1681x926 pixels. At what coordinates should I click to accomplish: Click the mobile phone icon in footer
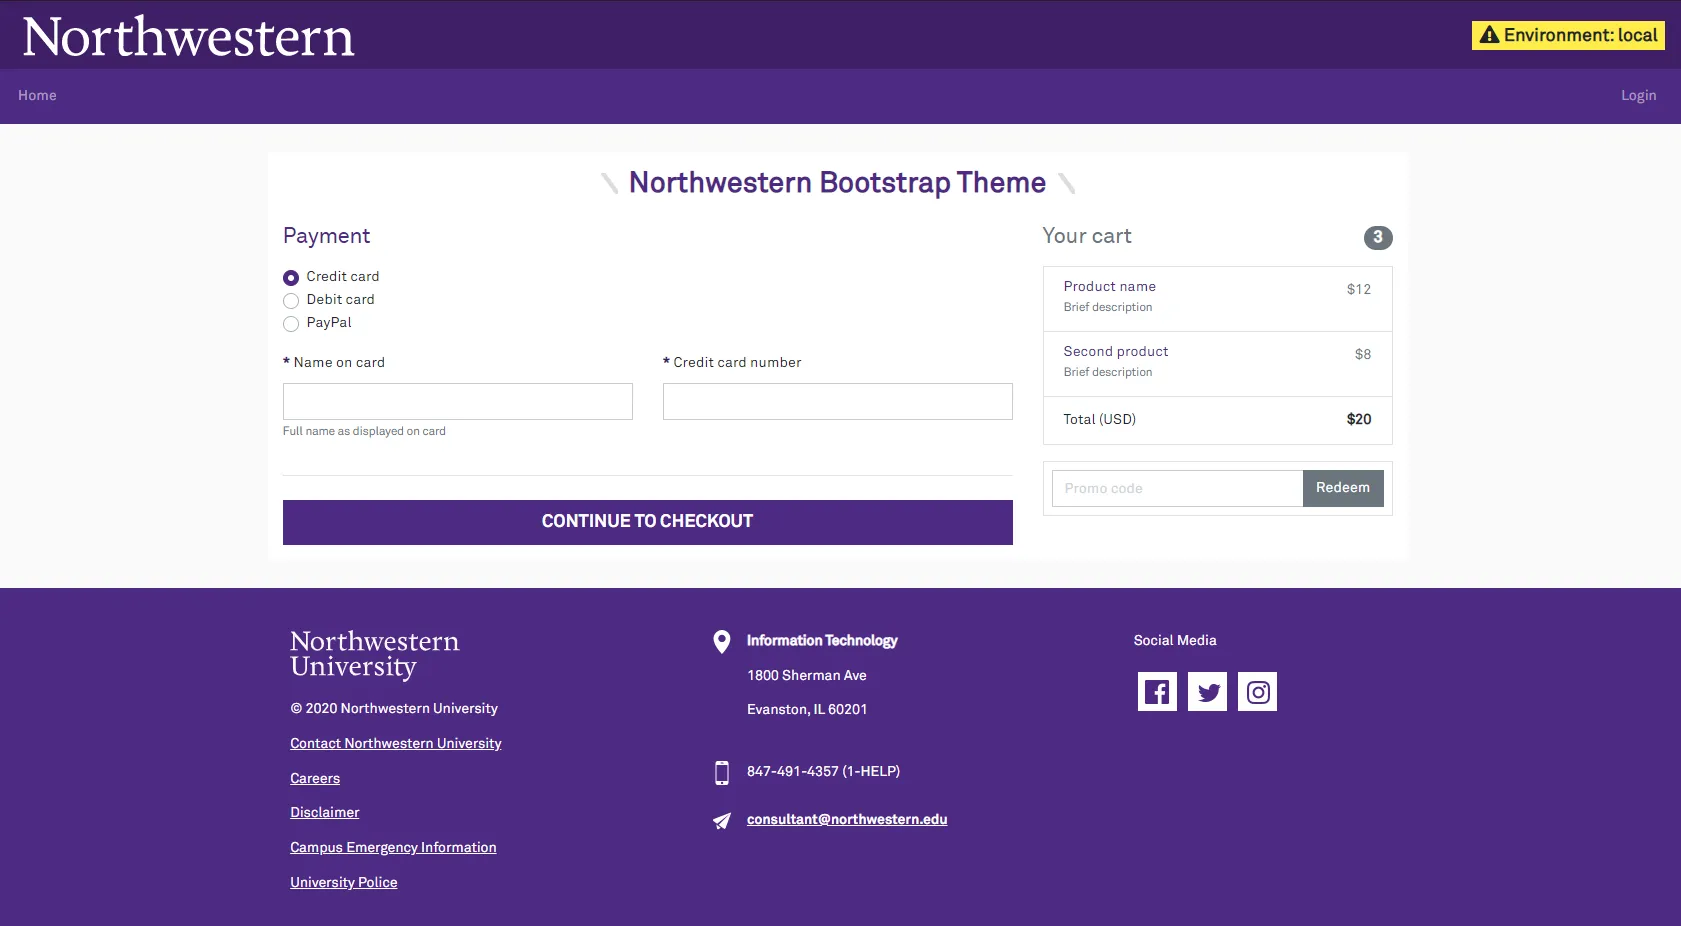[721, 772]
